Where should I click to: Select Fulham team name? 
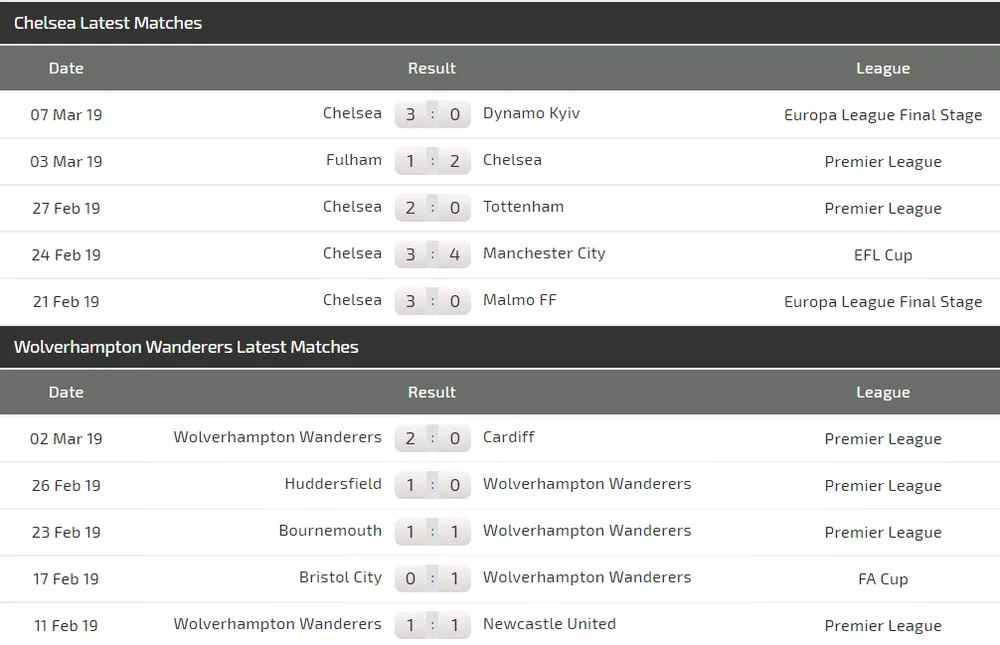point(354,160)
